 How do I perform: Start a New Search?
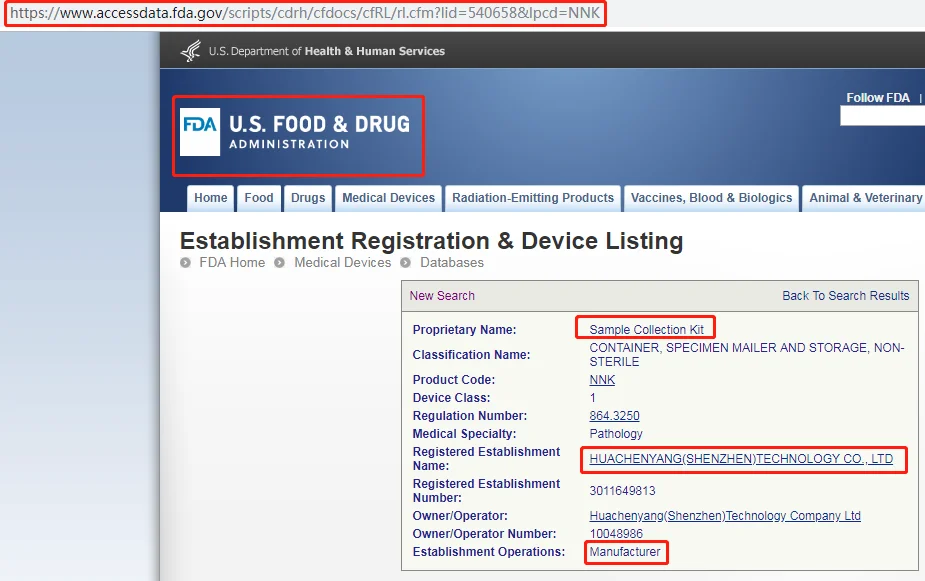point(442,296)
